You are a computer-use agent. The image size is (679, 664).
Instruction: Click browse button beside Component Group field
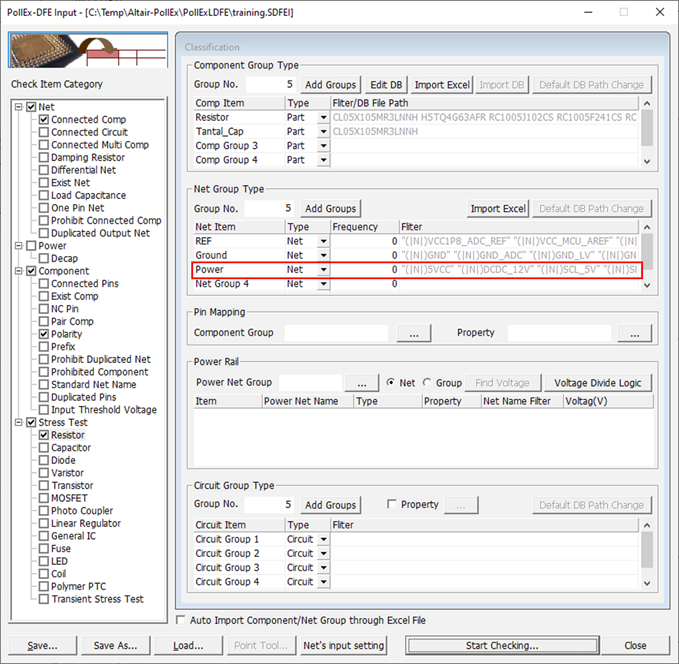[413, 333]
